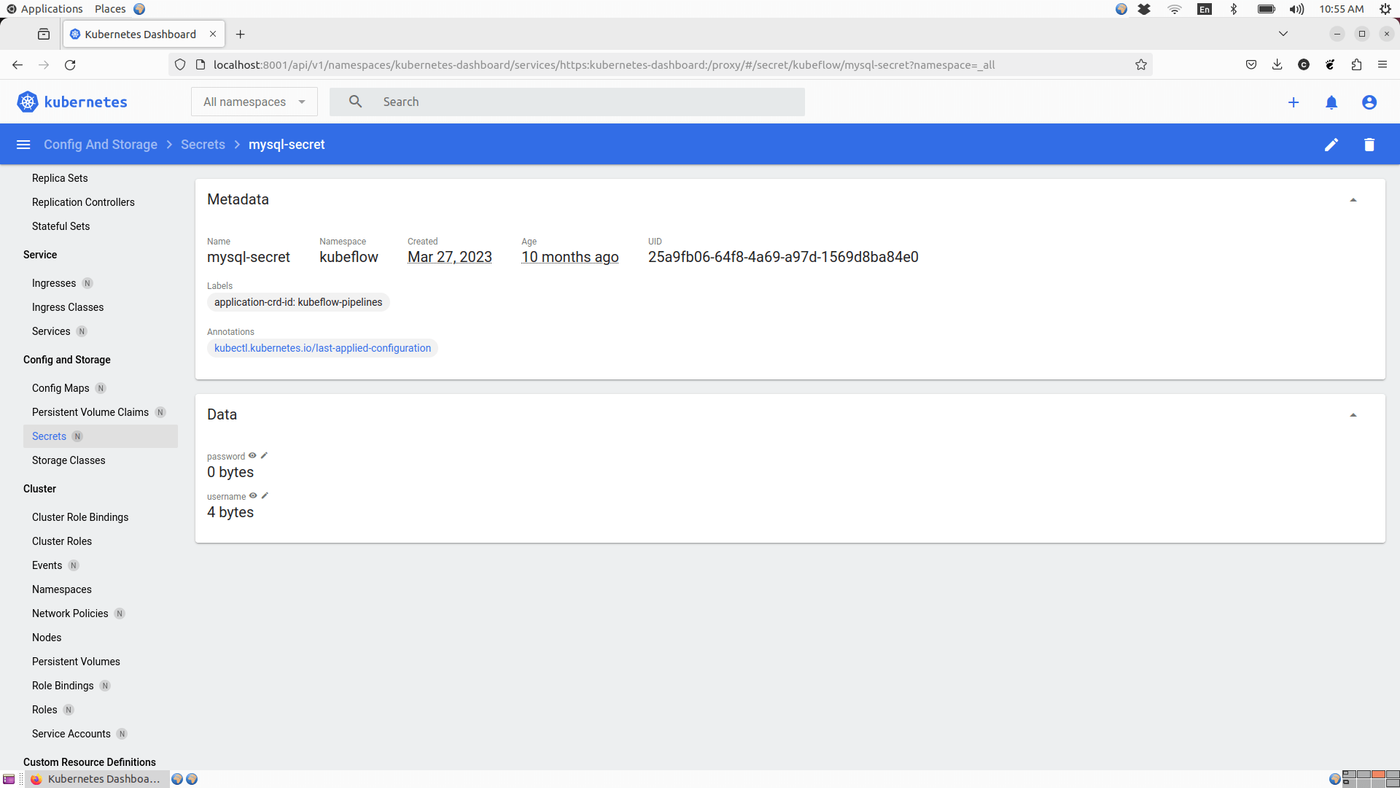This screenshot has height=788, width=1400.
Task: Edit the username value pencil icon
Action: coord(265,496)
